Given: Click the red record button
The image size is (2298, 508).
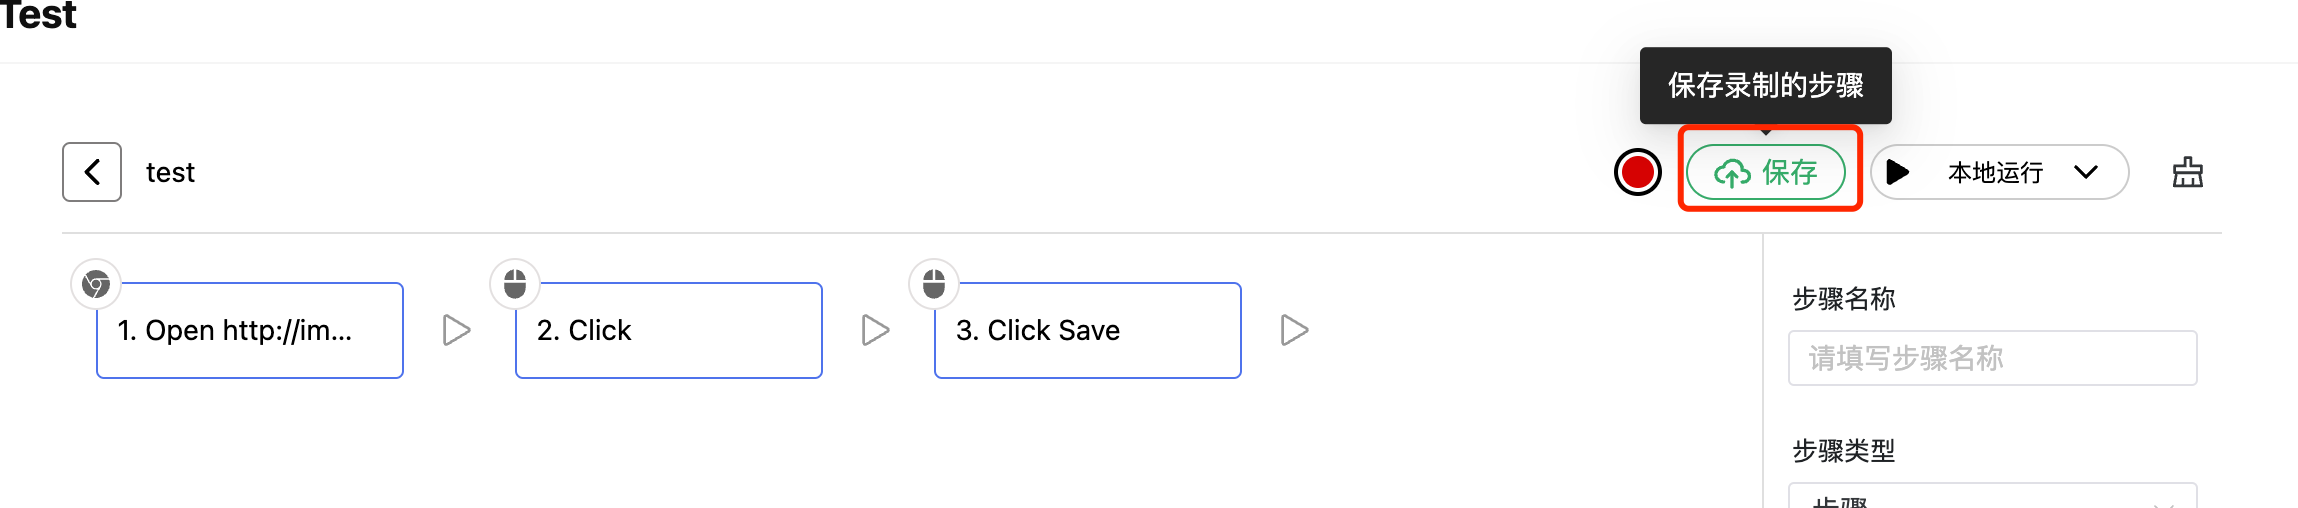Looking at the screenshot, I should [x=1637, y=172].
